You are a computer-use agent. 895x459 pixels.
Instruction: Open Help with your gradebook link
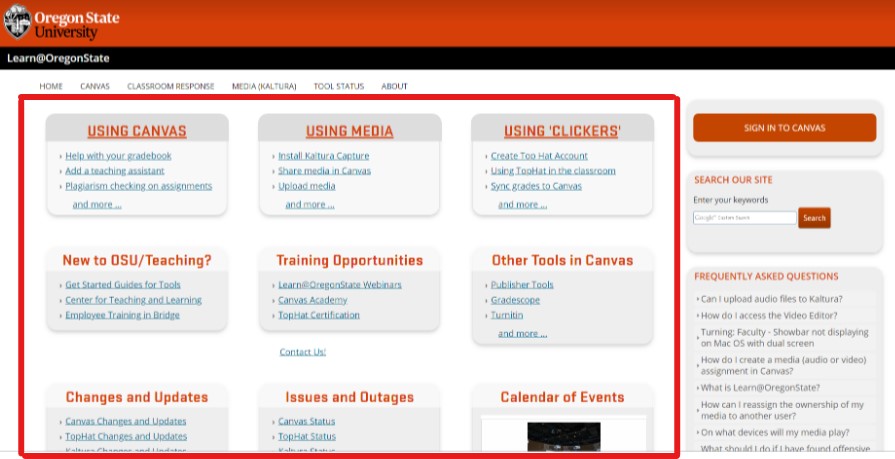pyautogui.click(x=118, y=156)
